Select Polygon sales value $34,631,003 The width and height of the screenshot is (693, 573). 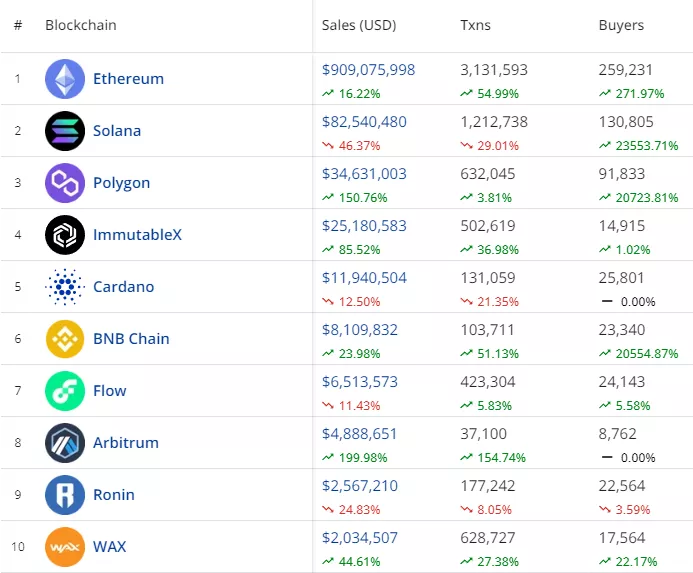pos(364,174)
